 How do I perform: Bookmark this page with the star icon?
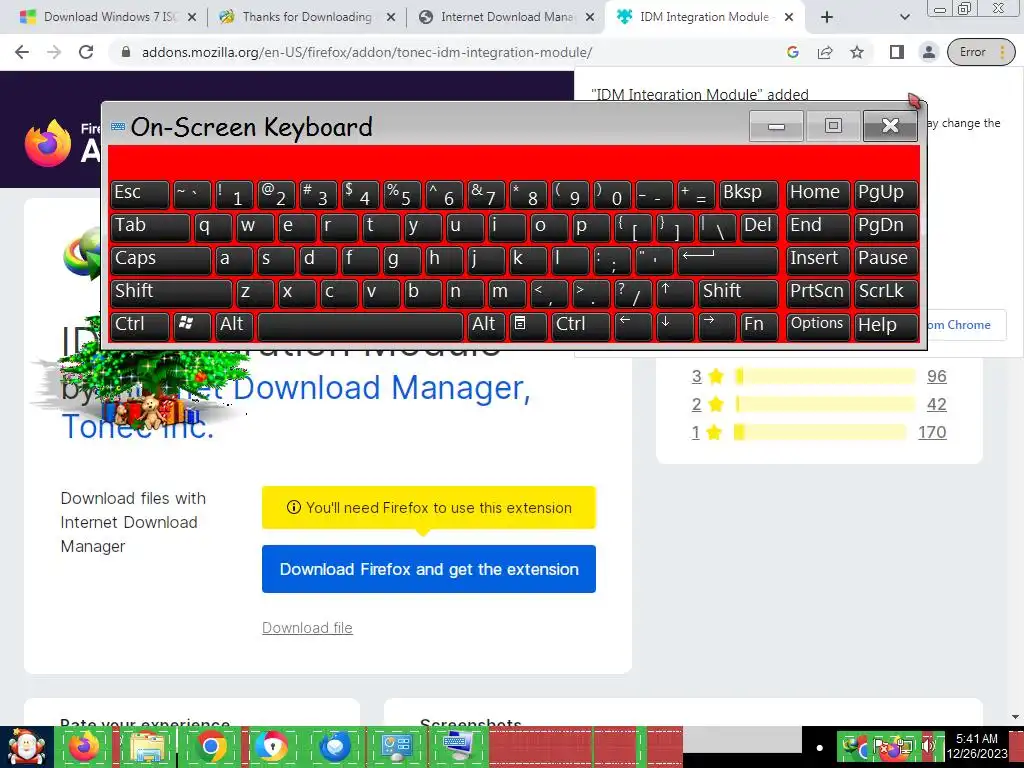point(857,52)
